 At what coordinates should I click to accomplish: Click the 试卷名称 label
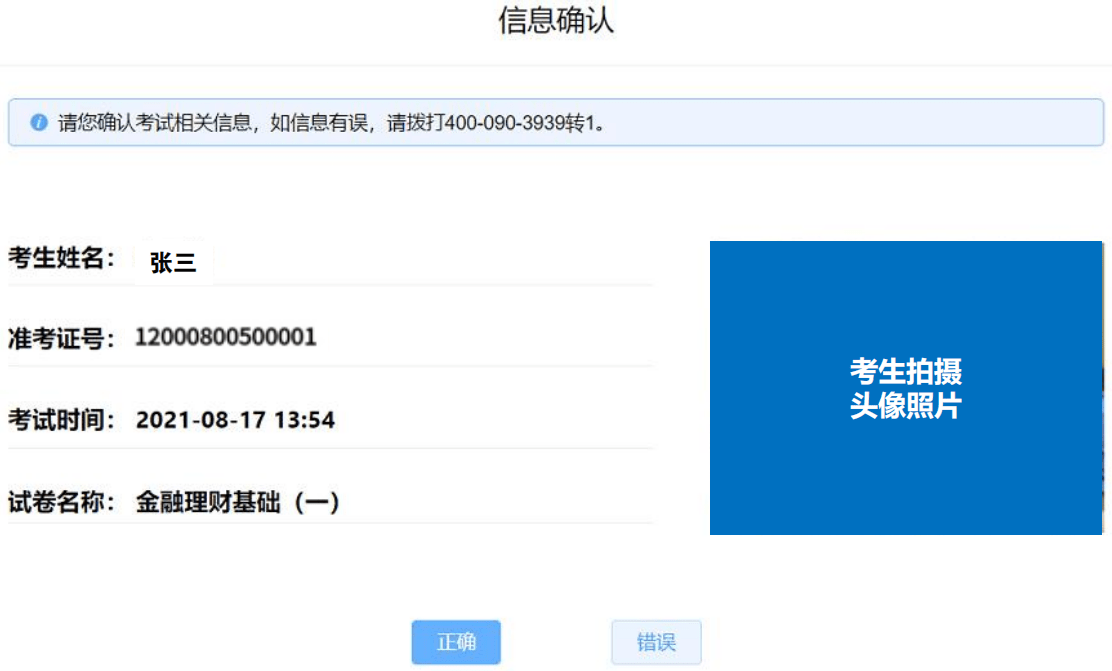(x=61, y=502)
